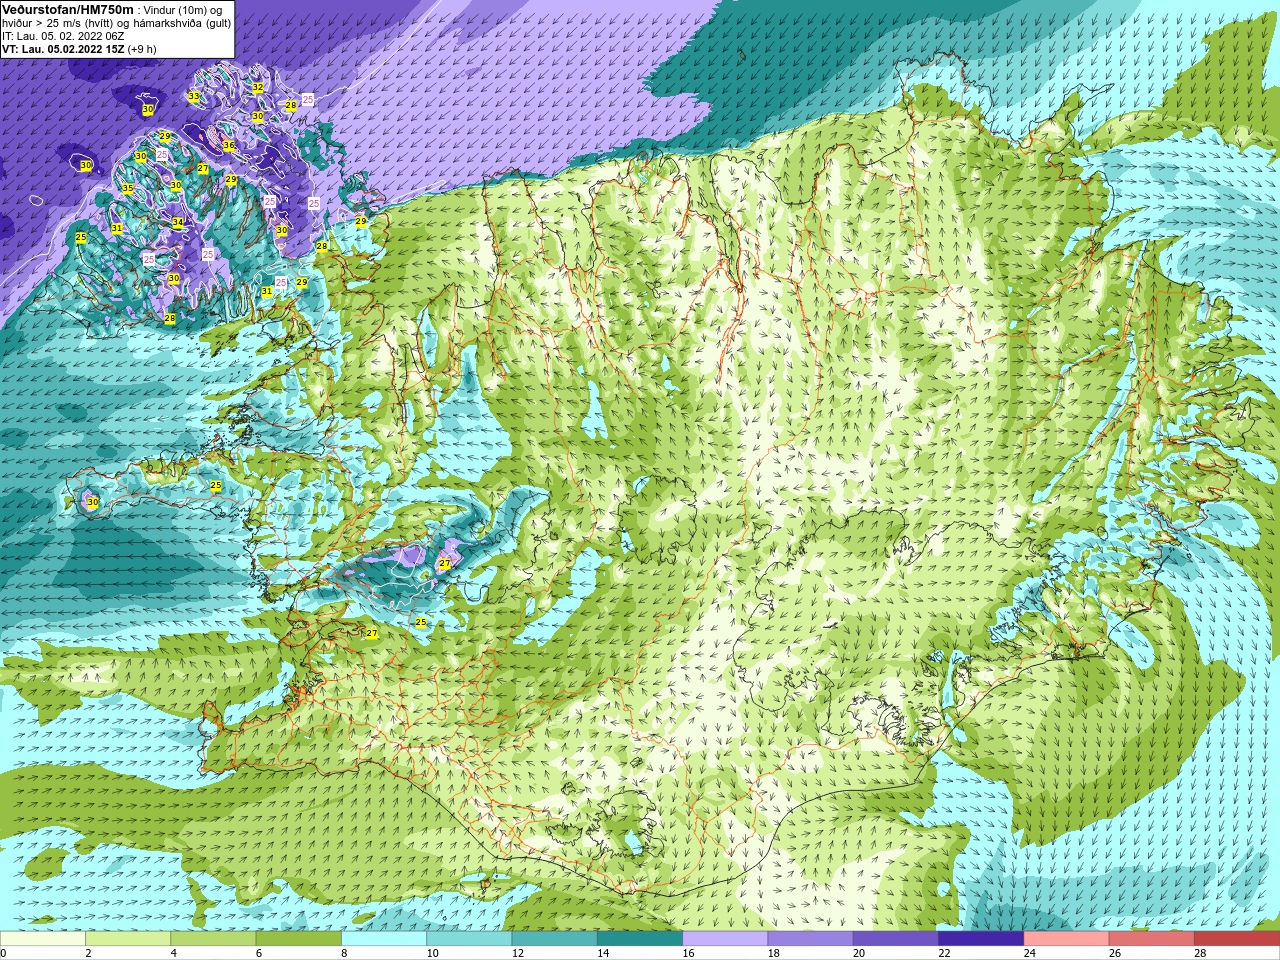Click the 'Veðurstofan/HM750m' title text

coord(68,9)
